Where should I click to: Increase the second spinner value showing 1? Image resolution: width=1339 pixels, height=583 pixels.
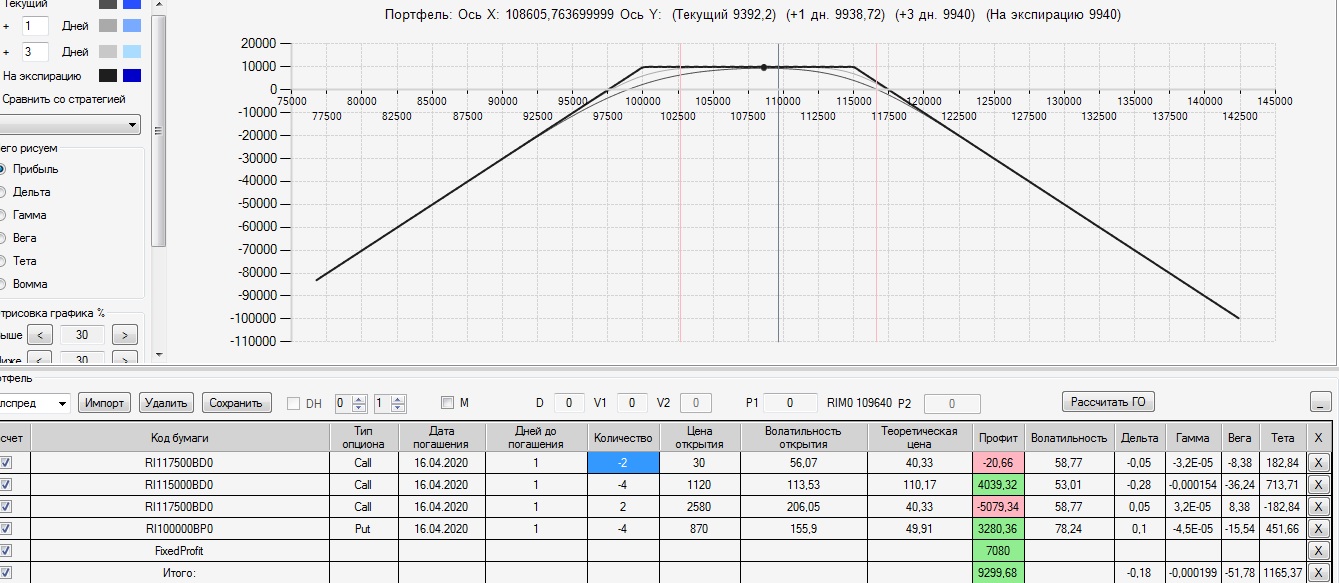(x=399, y=398)
